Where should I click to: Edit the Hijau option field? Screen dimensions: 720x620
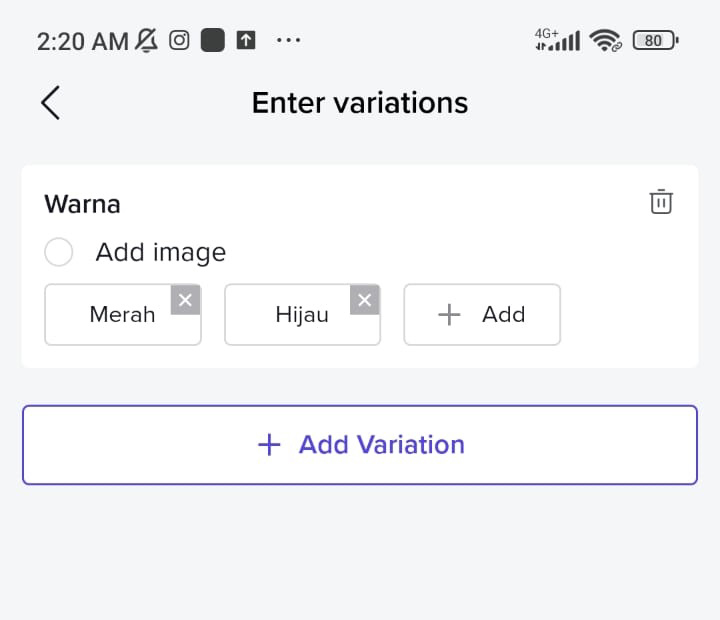pos(302,315)
